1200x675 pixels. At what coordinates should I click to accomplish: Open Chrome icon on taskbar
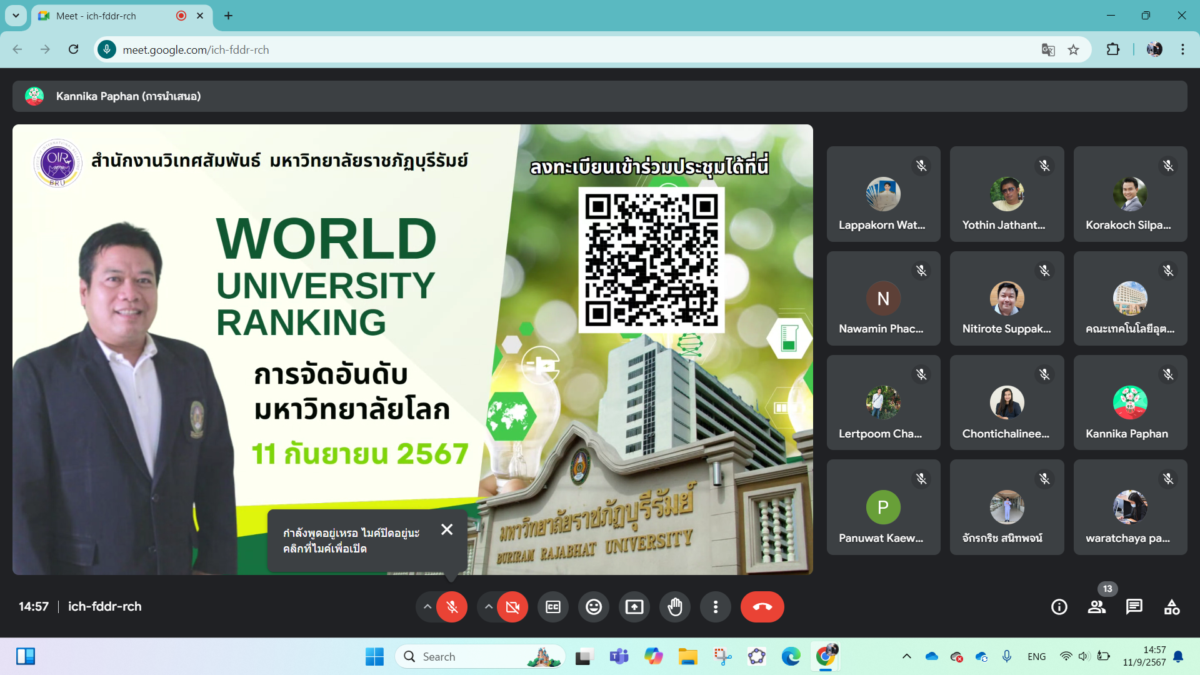point(826,656)
